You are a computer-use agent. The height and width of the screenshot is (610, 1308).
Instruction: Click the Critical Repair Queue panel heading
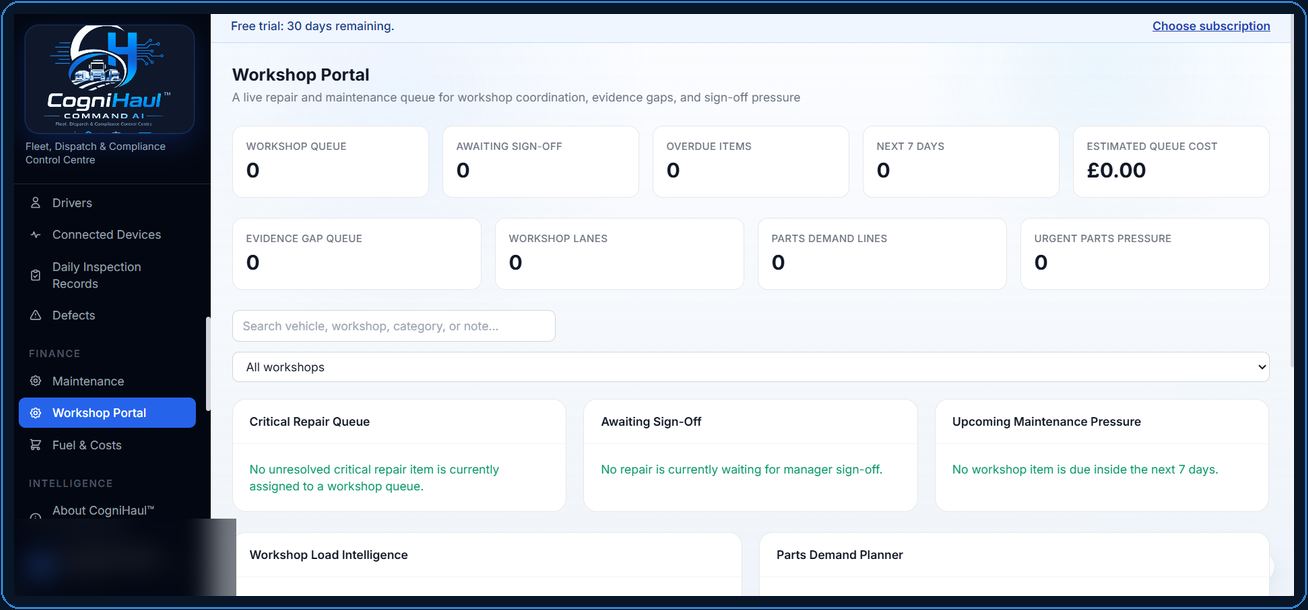(309, 422)
